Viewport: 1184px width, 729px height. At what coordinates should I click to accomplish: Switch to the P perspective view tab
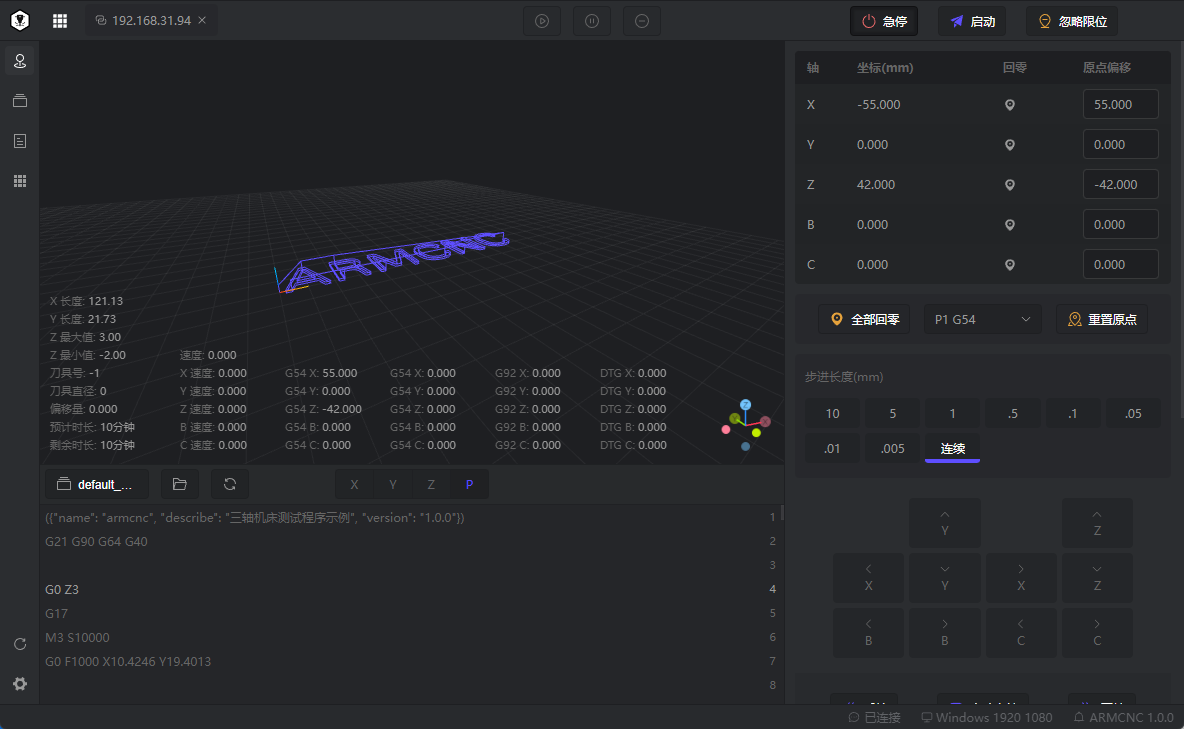(470, 485)
